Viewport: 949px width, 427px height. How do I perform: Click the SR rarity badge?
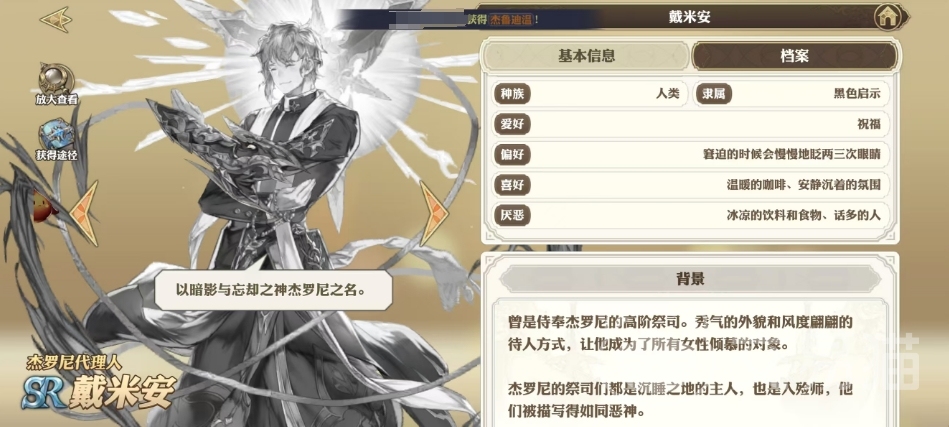pyautogui.click(x=44, y=393)
